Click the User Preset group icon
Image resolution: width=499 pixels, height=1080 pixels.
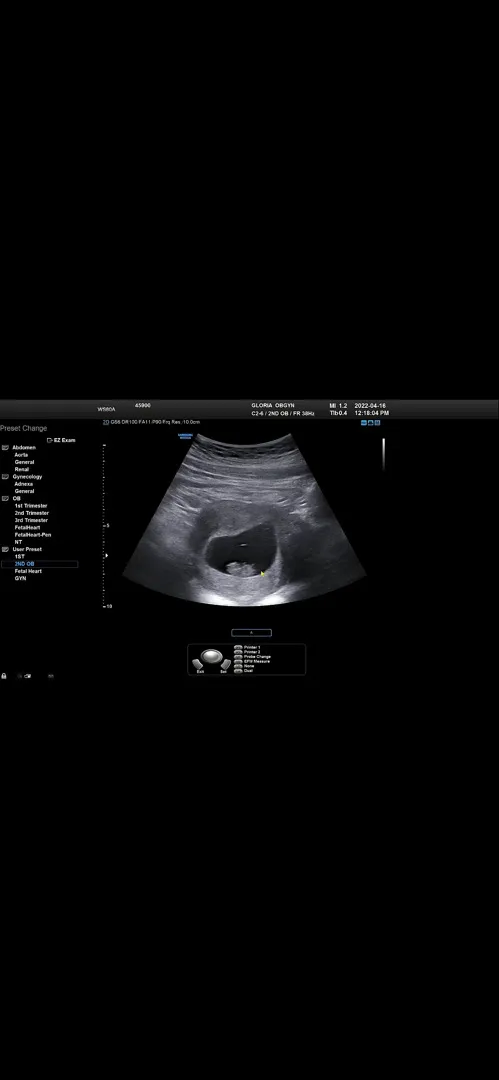6,549
